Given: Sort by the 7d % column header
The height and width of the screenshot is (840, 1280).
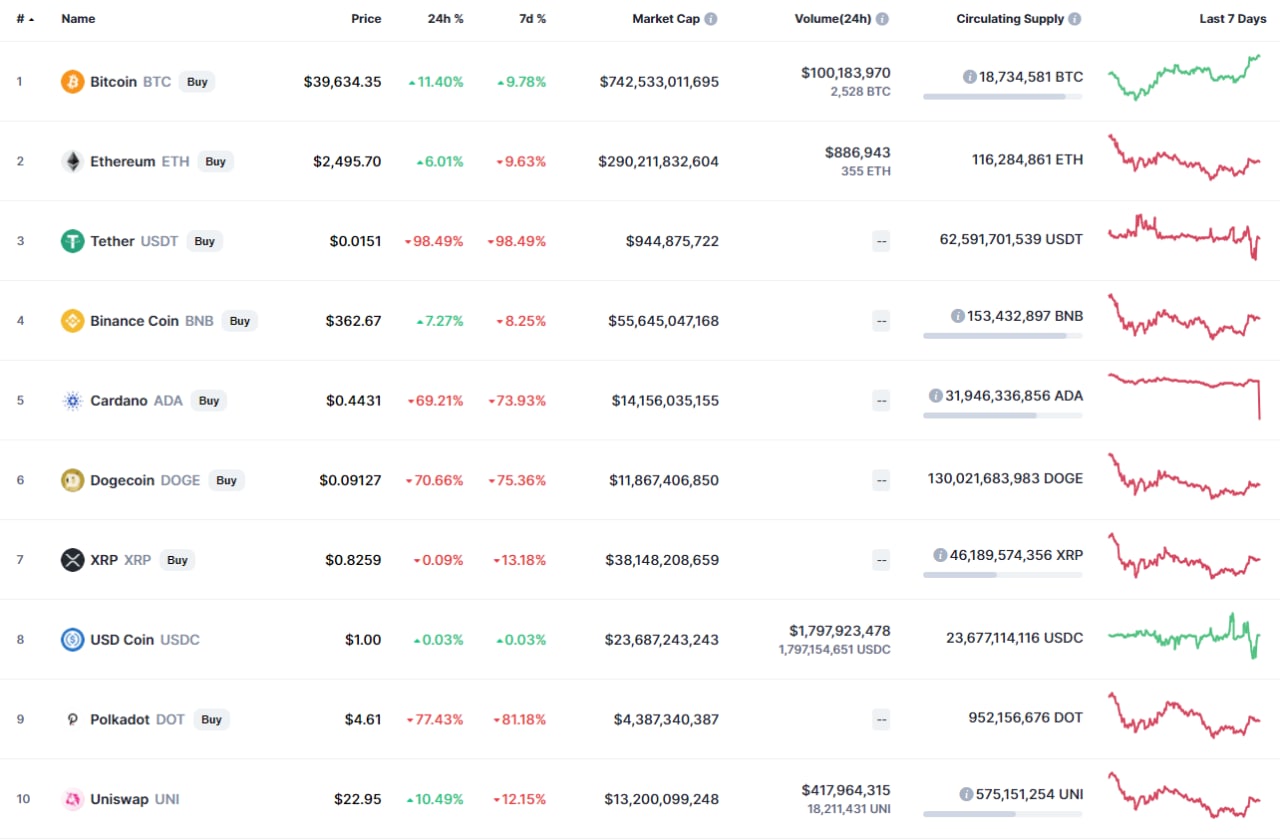Looking at the screenshot, I should pos(531,19).
